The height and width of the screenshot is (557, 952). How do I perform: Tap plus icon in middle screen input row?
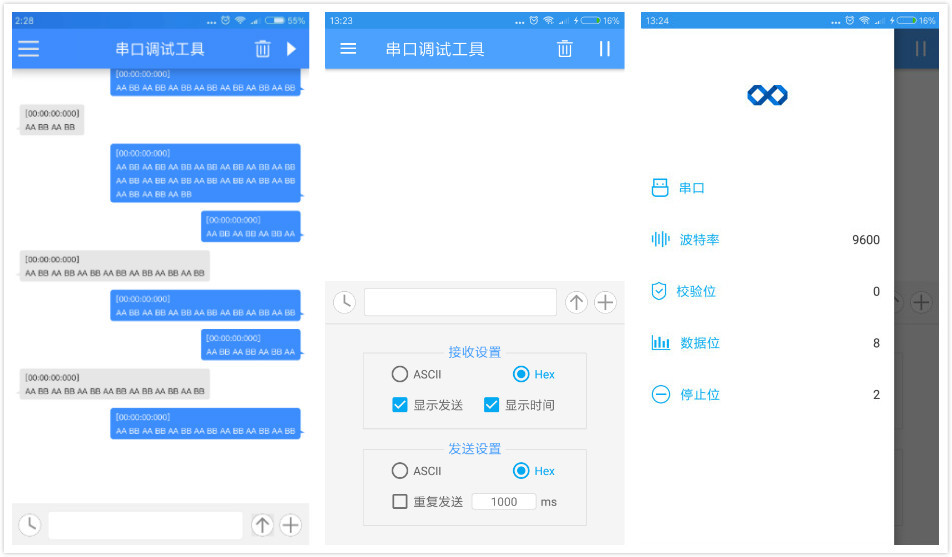click(x=605, y=302)
